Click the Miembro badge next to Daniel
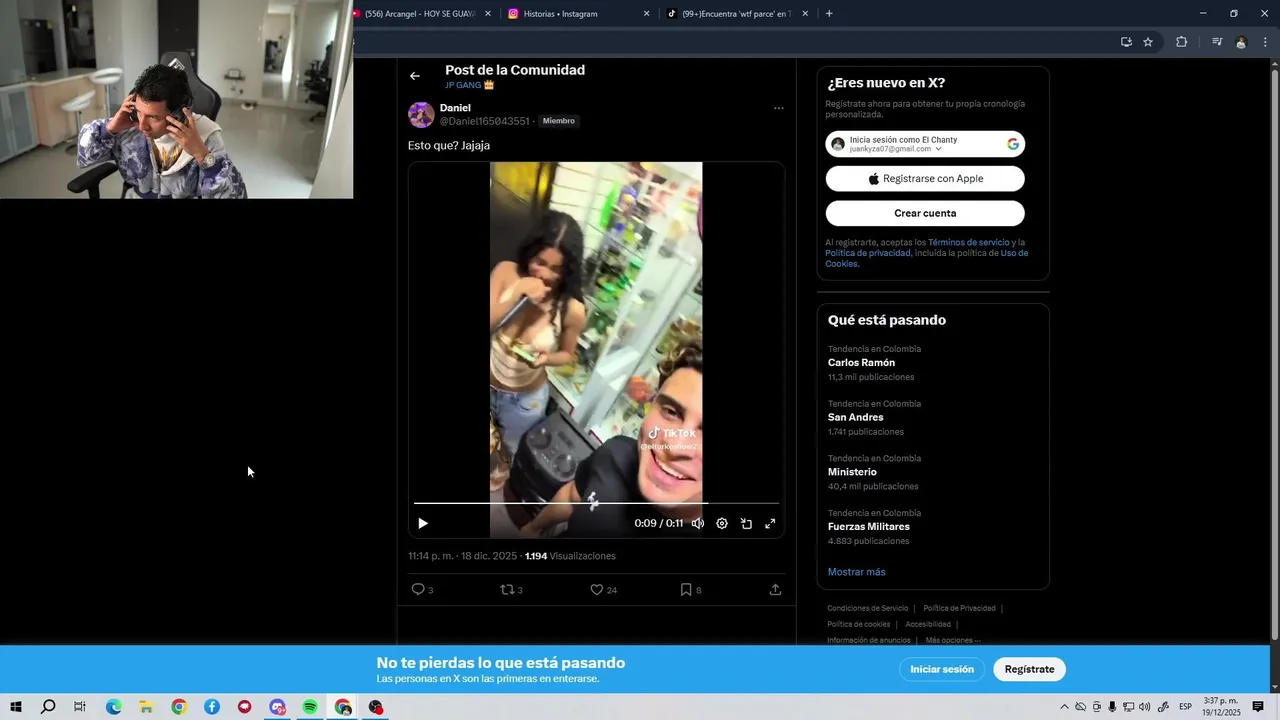The width and height of the screenshot is (1280, 720). pyautogui.click(x=559, y=121)
